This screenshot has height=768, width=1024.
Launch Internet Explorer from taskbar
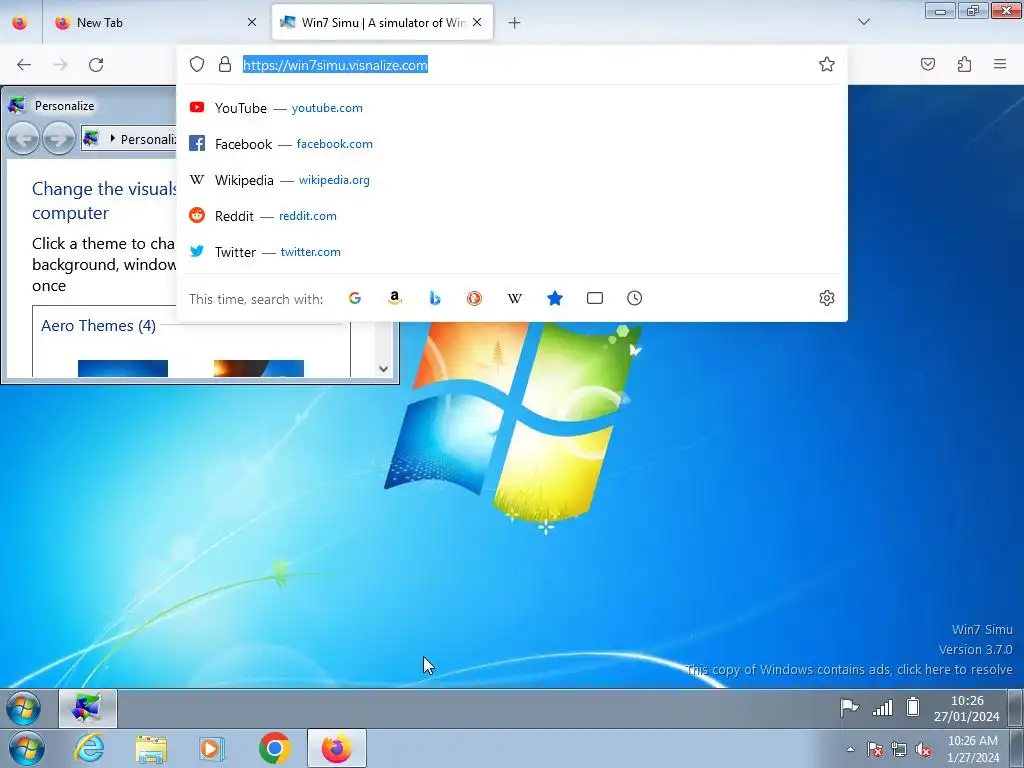[x=89, y=748]
